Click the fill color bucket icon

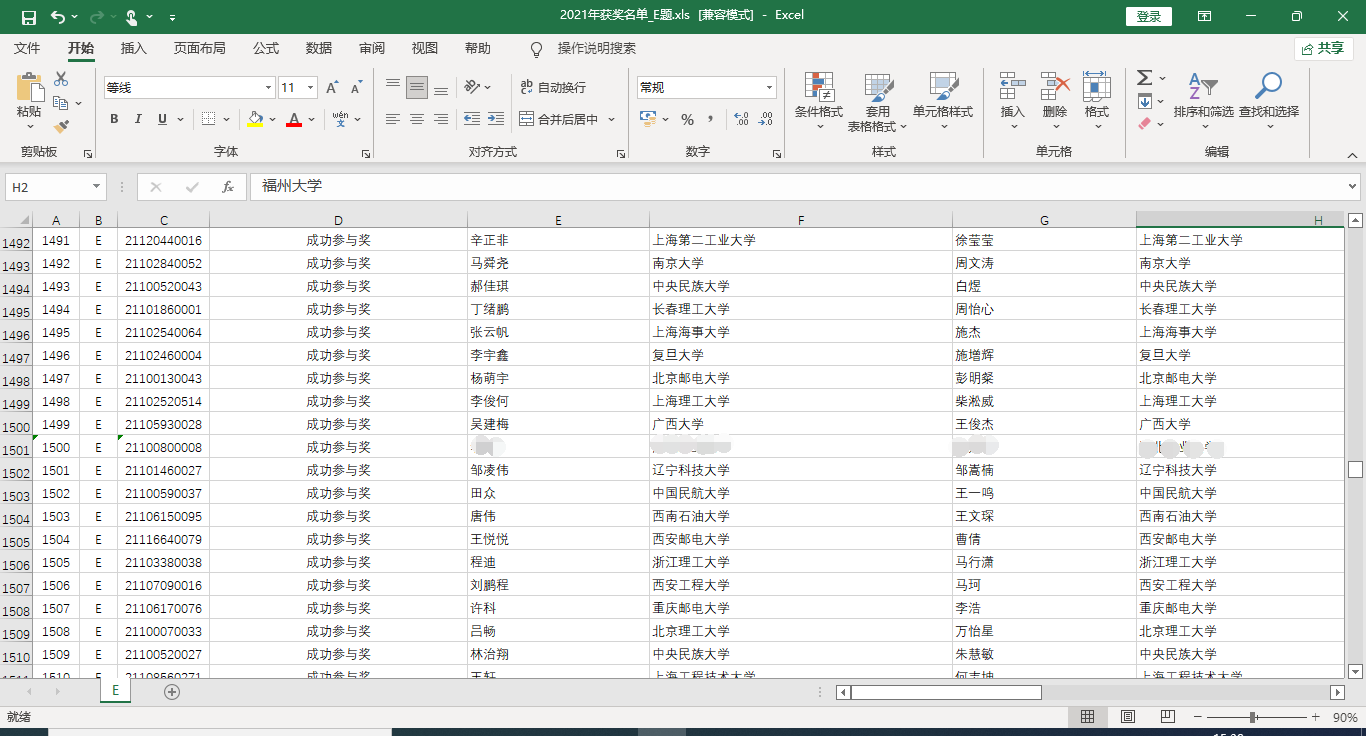(x=255, y=119)
